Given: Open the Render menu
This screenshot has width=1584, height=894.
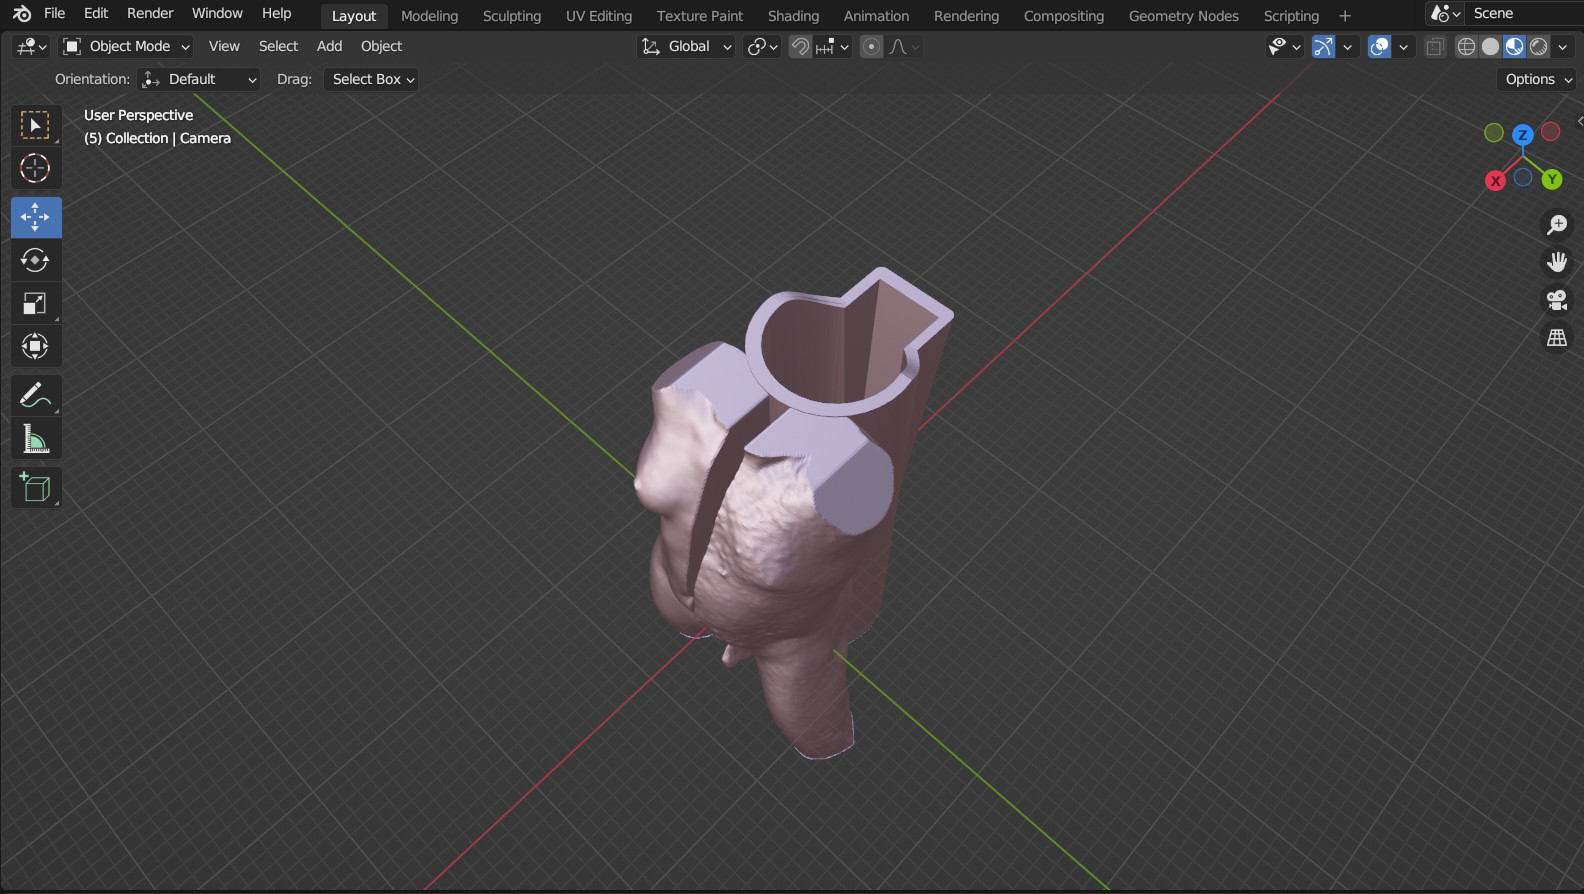Looking at the screenshot, I should point(150,13).
